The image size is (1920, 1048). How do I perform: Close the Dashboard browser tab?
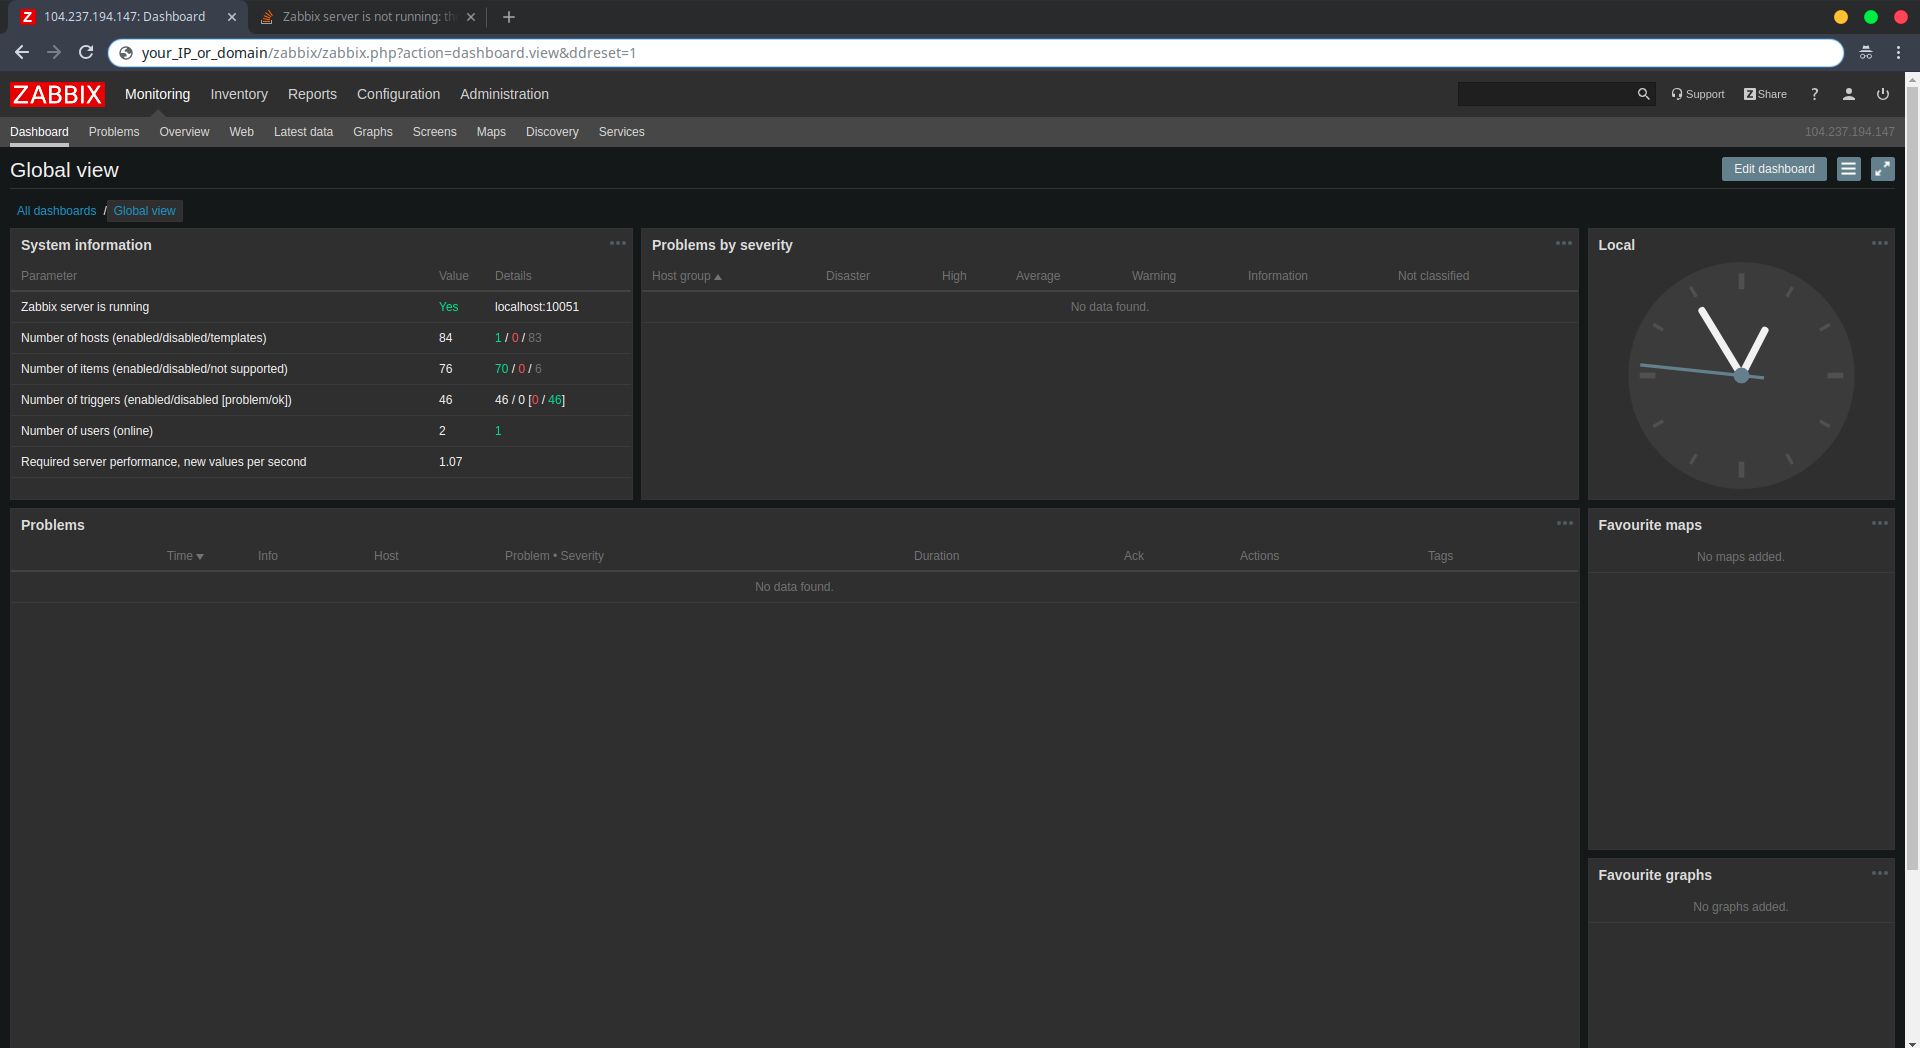[231, 17]
